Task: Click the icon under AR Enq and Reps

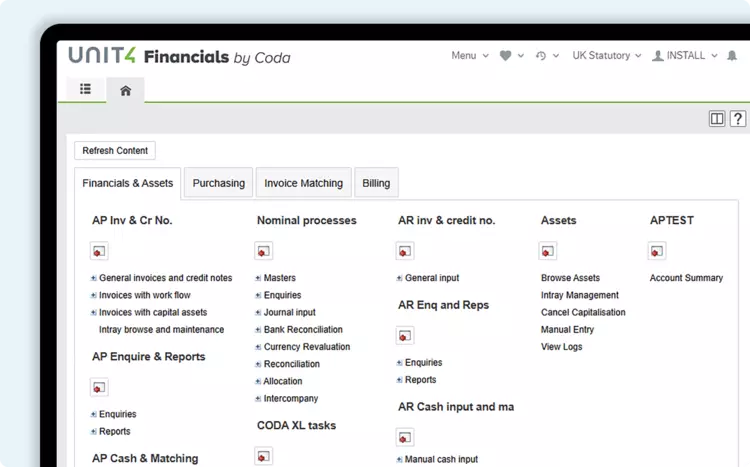Action: coord(405,335)
